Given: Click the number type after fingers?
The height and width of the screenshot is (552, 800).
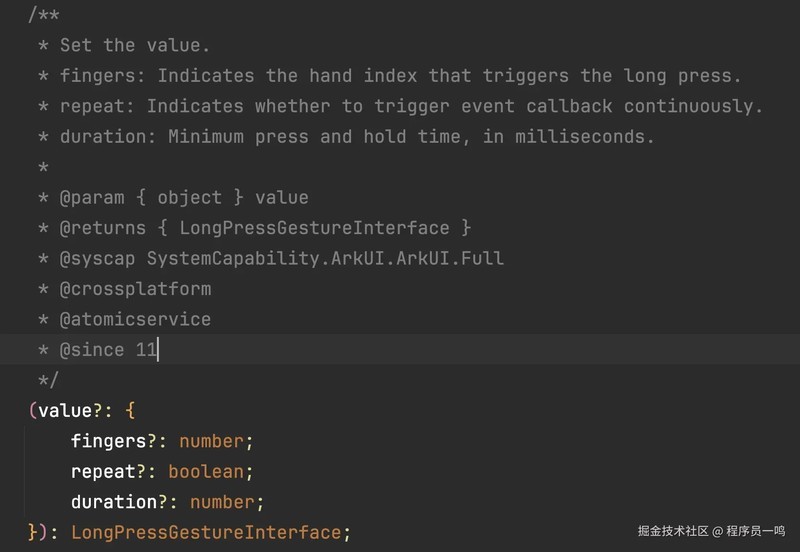Looking at the screenshot, I should coord(211,441).
